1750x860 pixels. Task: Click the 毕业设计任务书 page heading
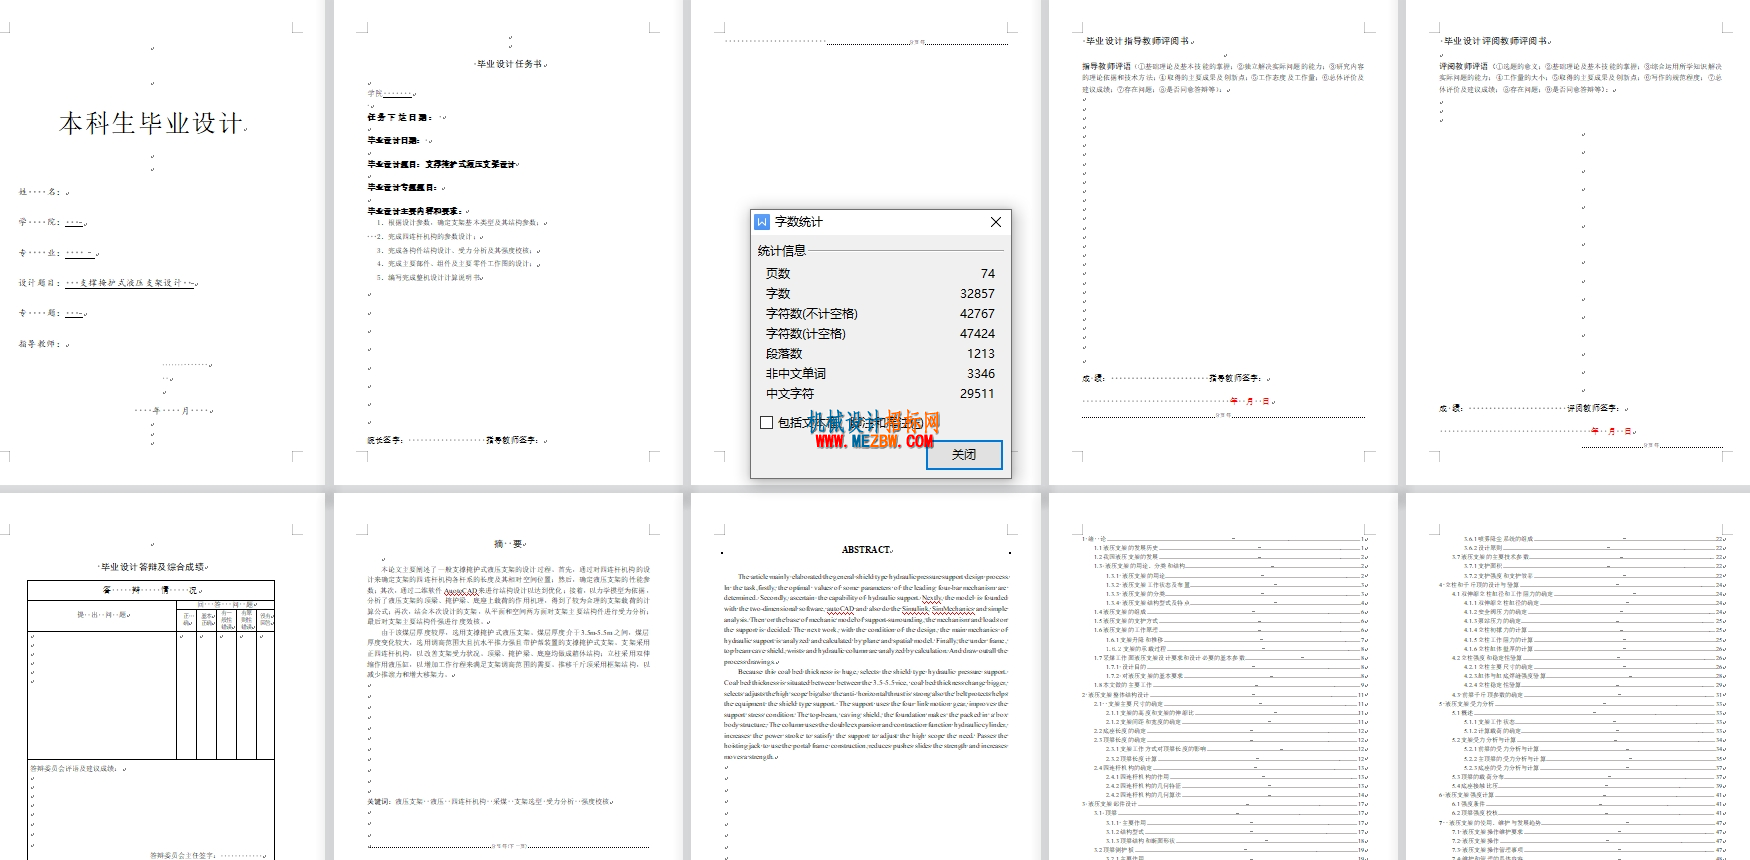click(510, 64)
